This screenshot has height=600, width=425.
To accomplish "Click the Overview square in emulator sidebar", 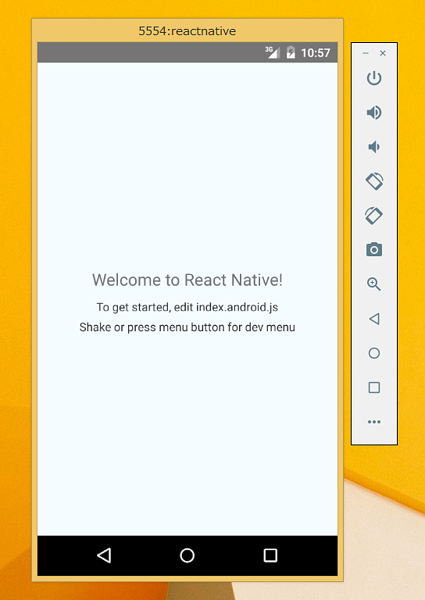I will pyautogui.click(x=374, y=387).
